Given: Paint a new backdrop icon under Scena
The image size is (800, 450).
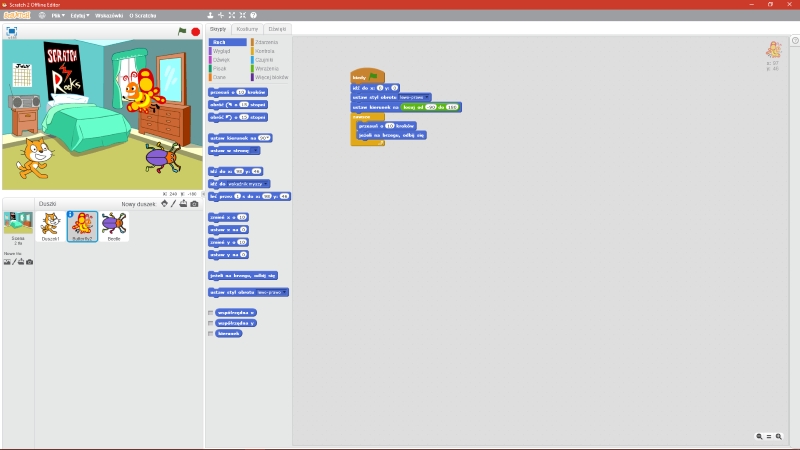Looking at the screenshot, I should (x=14, y=262).
